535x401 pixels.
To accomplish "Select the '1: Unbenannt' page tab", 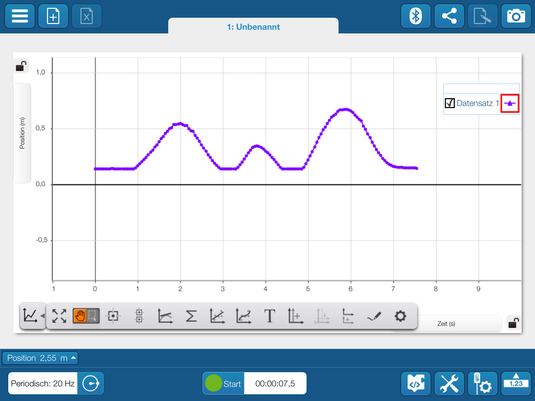I will pyautogui.click(x=253, y=27).
